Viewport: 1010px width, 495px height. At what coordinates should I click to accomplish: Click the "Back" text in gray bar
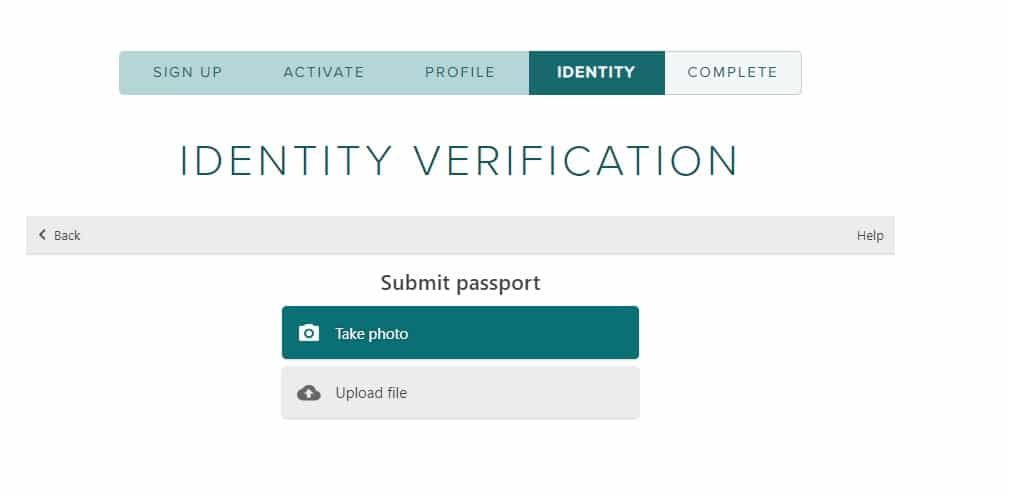(67, 235)
